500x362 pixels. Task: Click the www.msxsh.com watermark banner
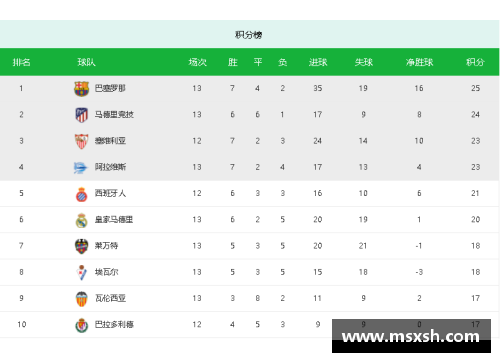[411, 336]
